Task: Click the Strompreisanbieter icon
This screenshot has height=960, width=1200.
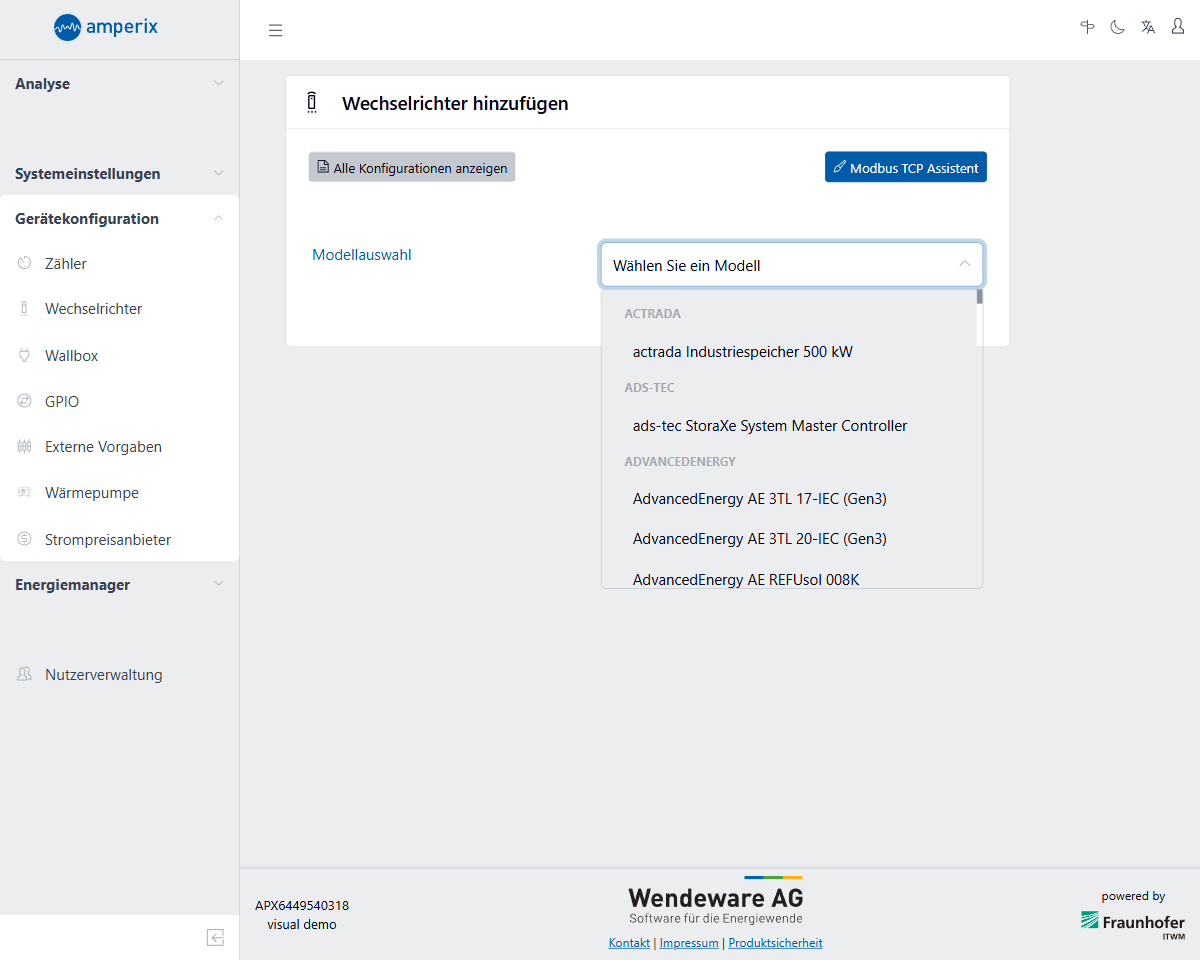Action: coord(25,540)
